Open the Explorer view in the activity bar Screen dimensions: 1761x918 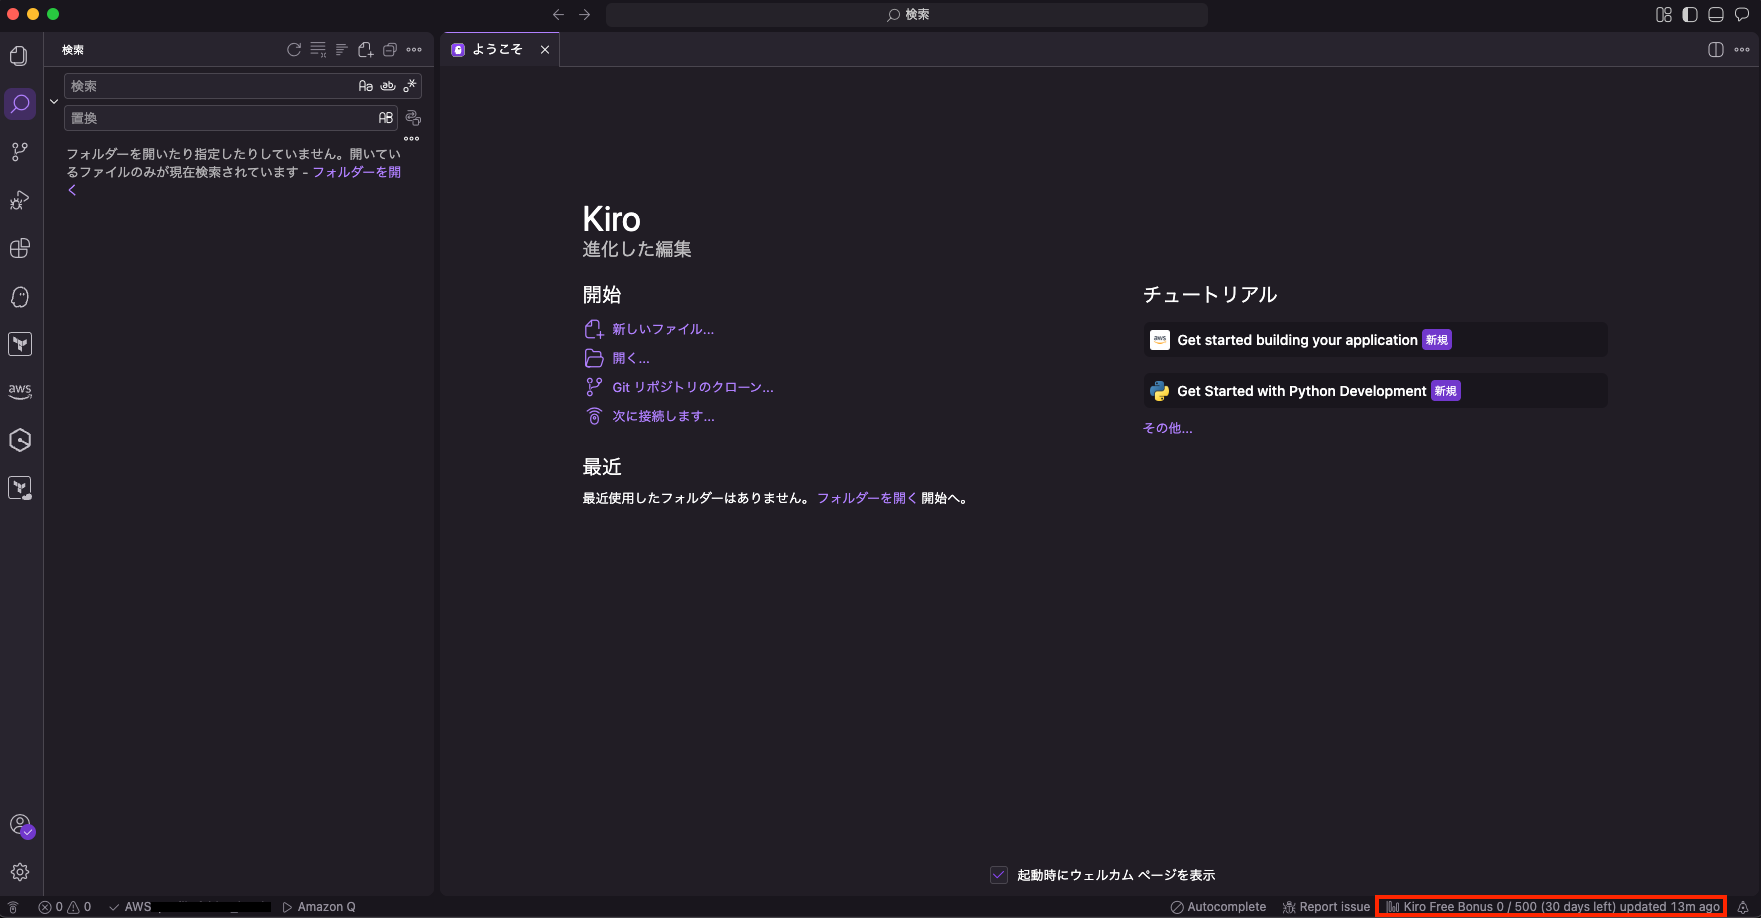tap(20, 55)
